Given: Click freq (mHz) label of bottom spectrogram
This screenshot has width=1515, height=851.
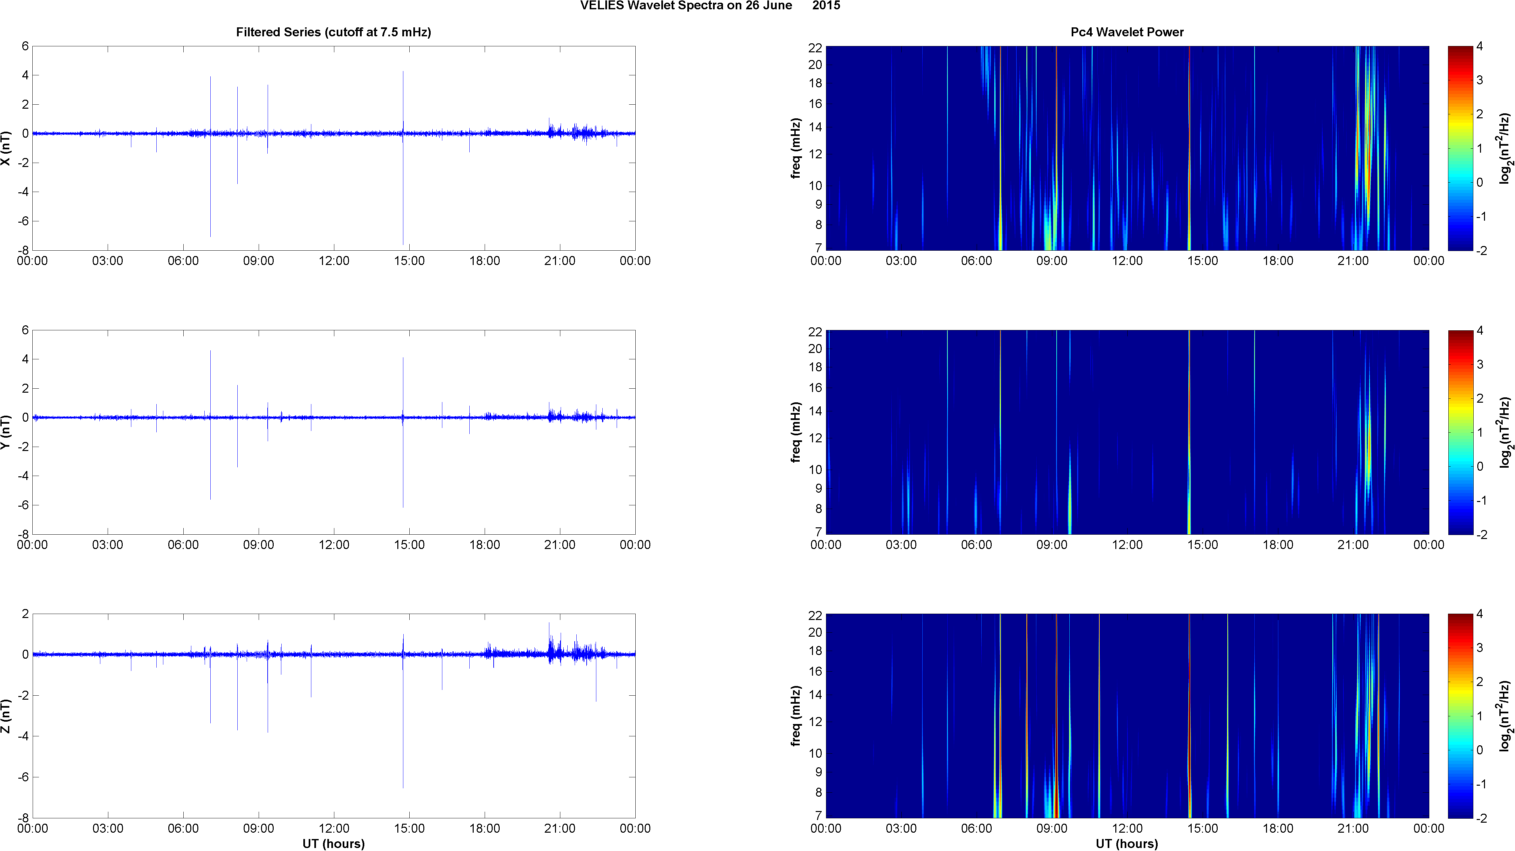Looking at the screenshot, I should tap(796, 716).
